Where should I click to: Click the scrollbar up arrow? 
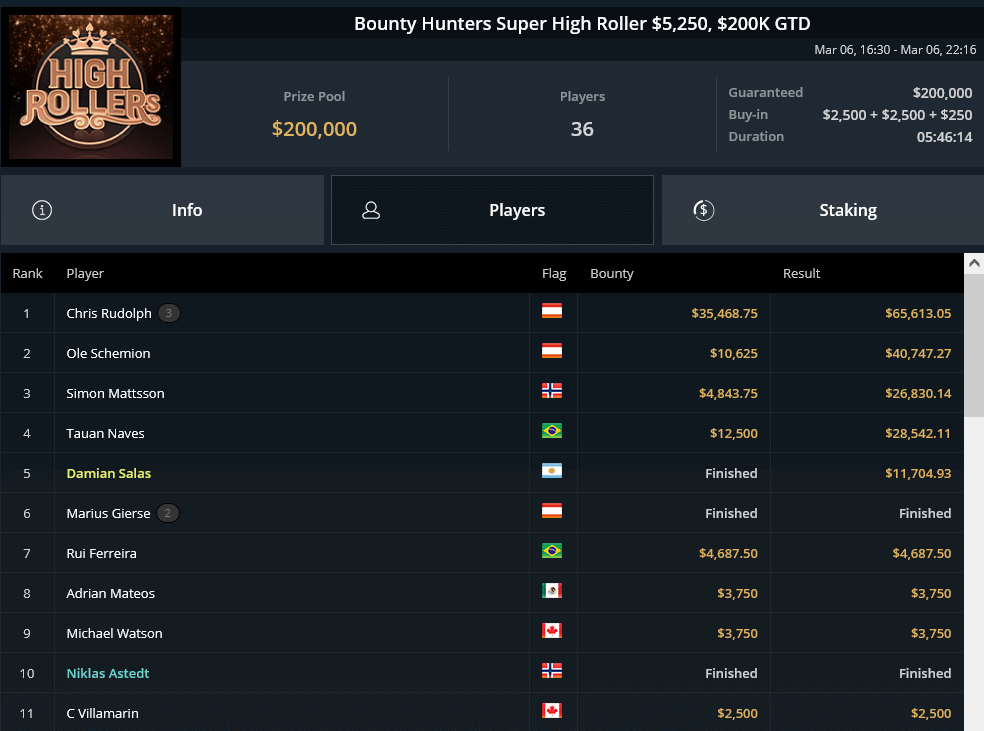975,263
